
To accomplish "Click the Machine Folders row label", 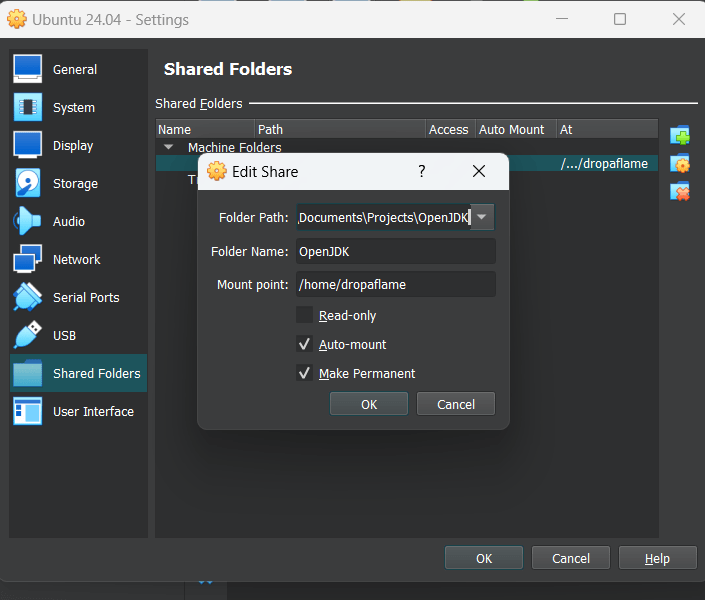I will coord(235,147).
